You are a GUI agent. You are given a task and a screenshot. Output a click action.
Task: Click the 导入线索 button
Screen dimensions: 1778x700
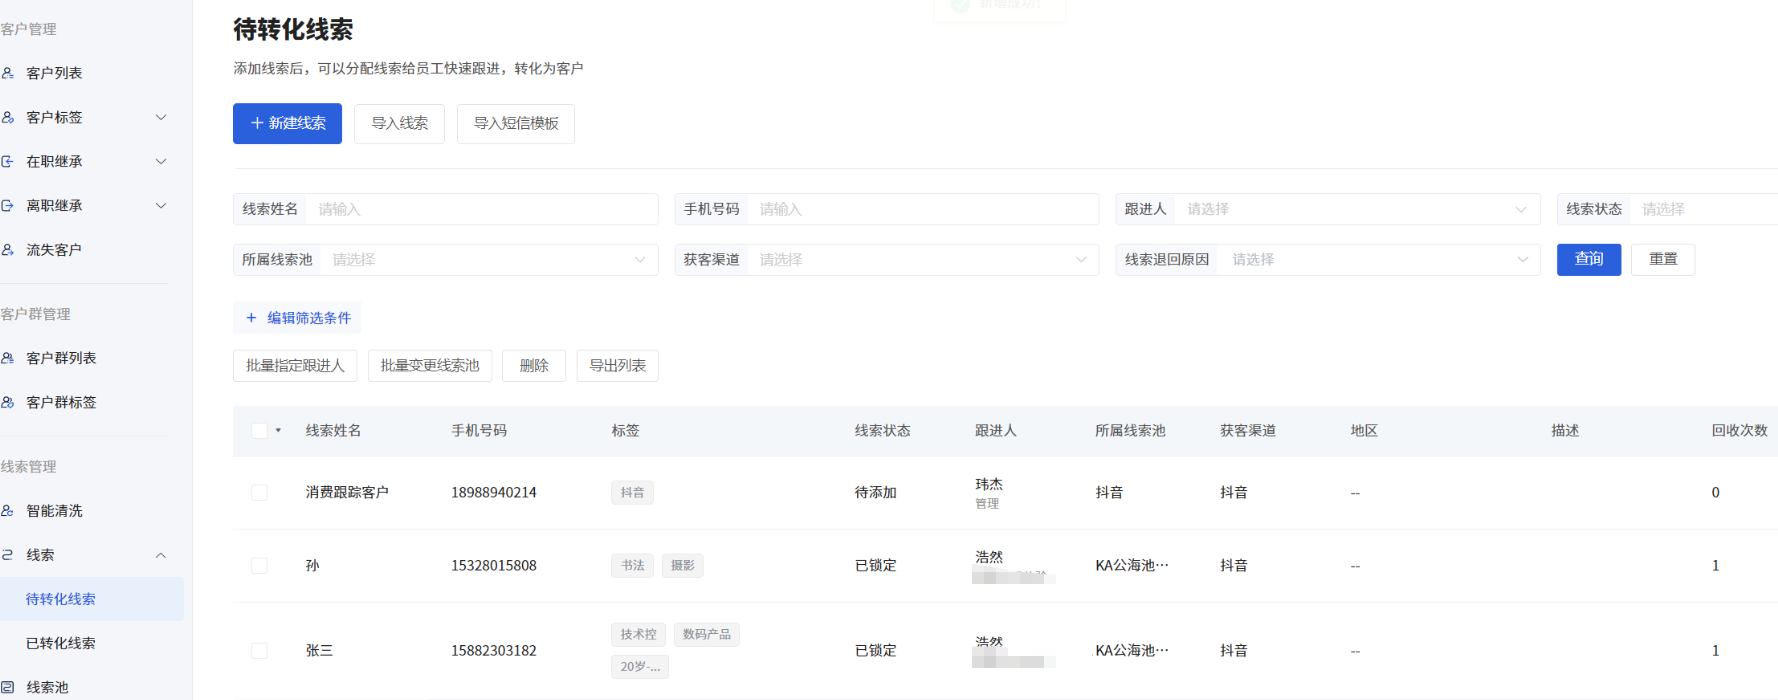(399, 123)
